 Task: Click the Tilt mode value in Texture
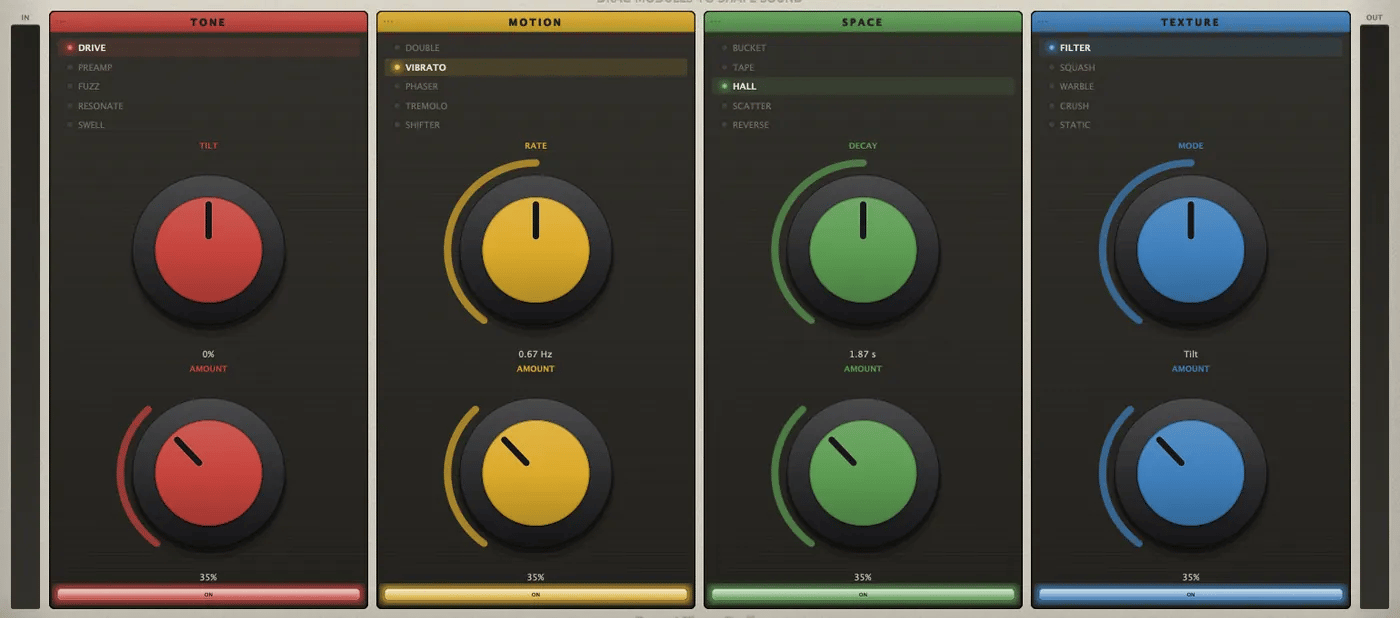pos(1191,354)
